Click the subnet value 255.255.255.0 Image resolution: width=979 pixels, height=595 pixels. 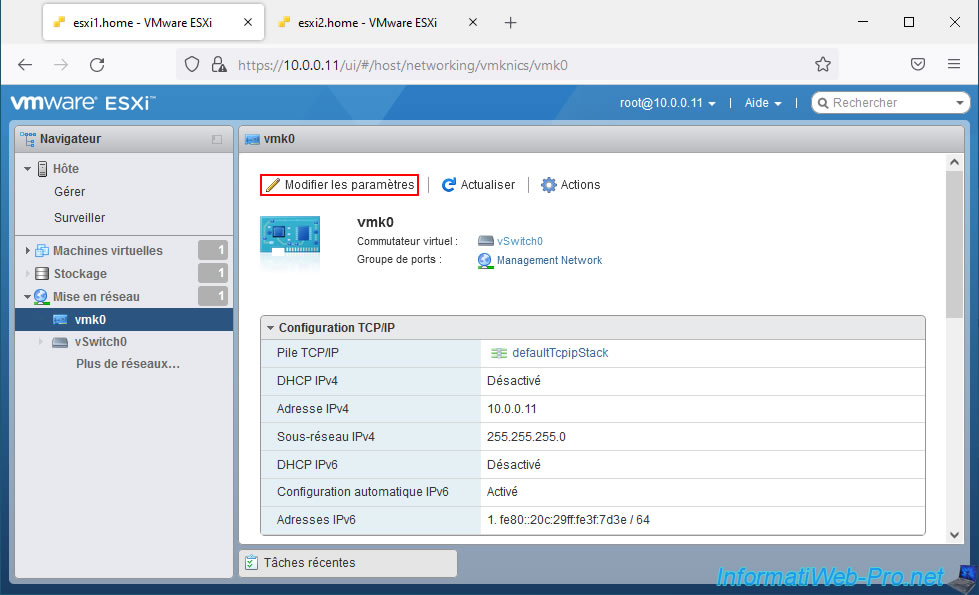pos(526,437)
